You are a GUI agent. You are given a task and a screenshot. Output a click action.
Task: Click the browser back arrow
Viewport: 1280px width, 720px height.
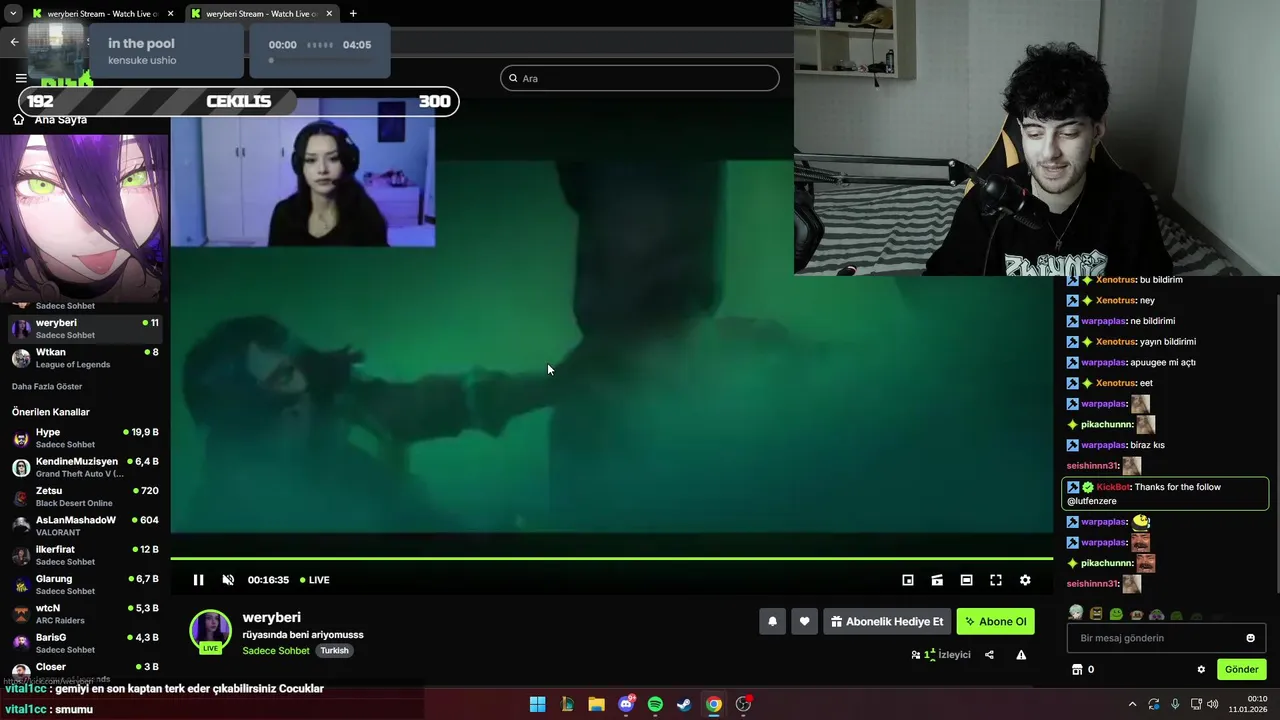pyautogui.click(x=14, y=41)
